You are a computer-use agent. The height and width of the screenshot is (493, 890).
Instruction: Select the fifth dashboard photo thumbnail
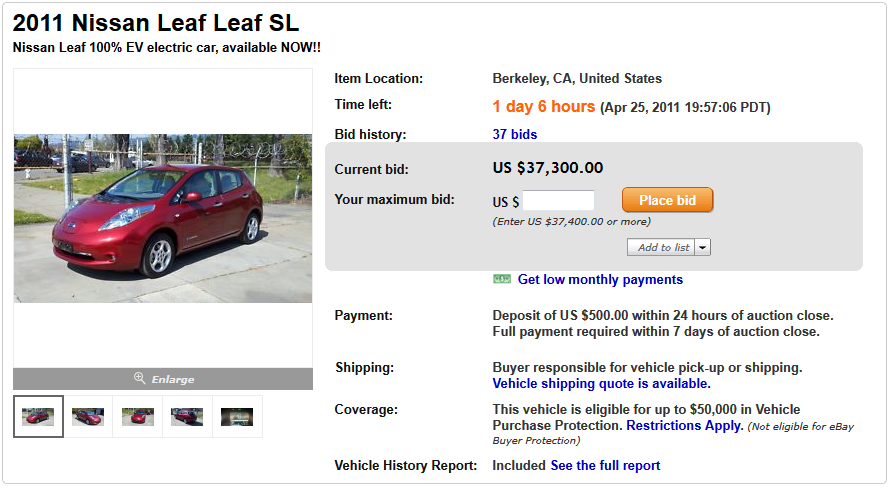(x=237, y=416)
